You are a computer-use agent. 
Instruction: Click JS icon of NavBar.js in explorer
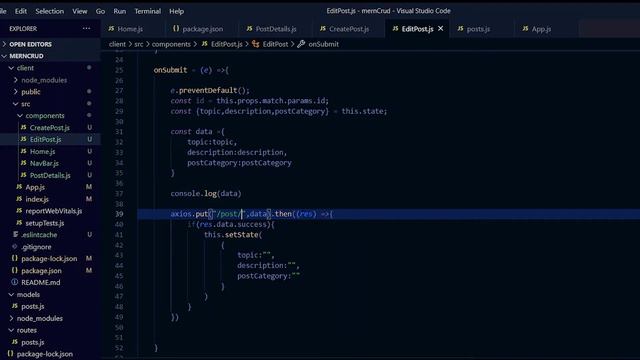tap(23, 163)
